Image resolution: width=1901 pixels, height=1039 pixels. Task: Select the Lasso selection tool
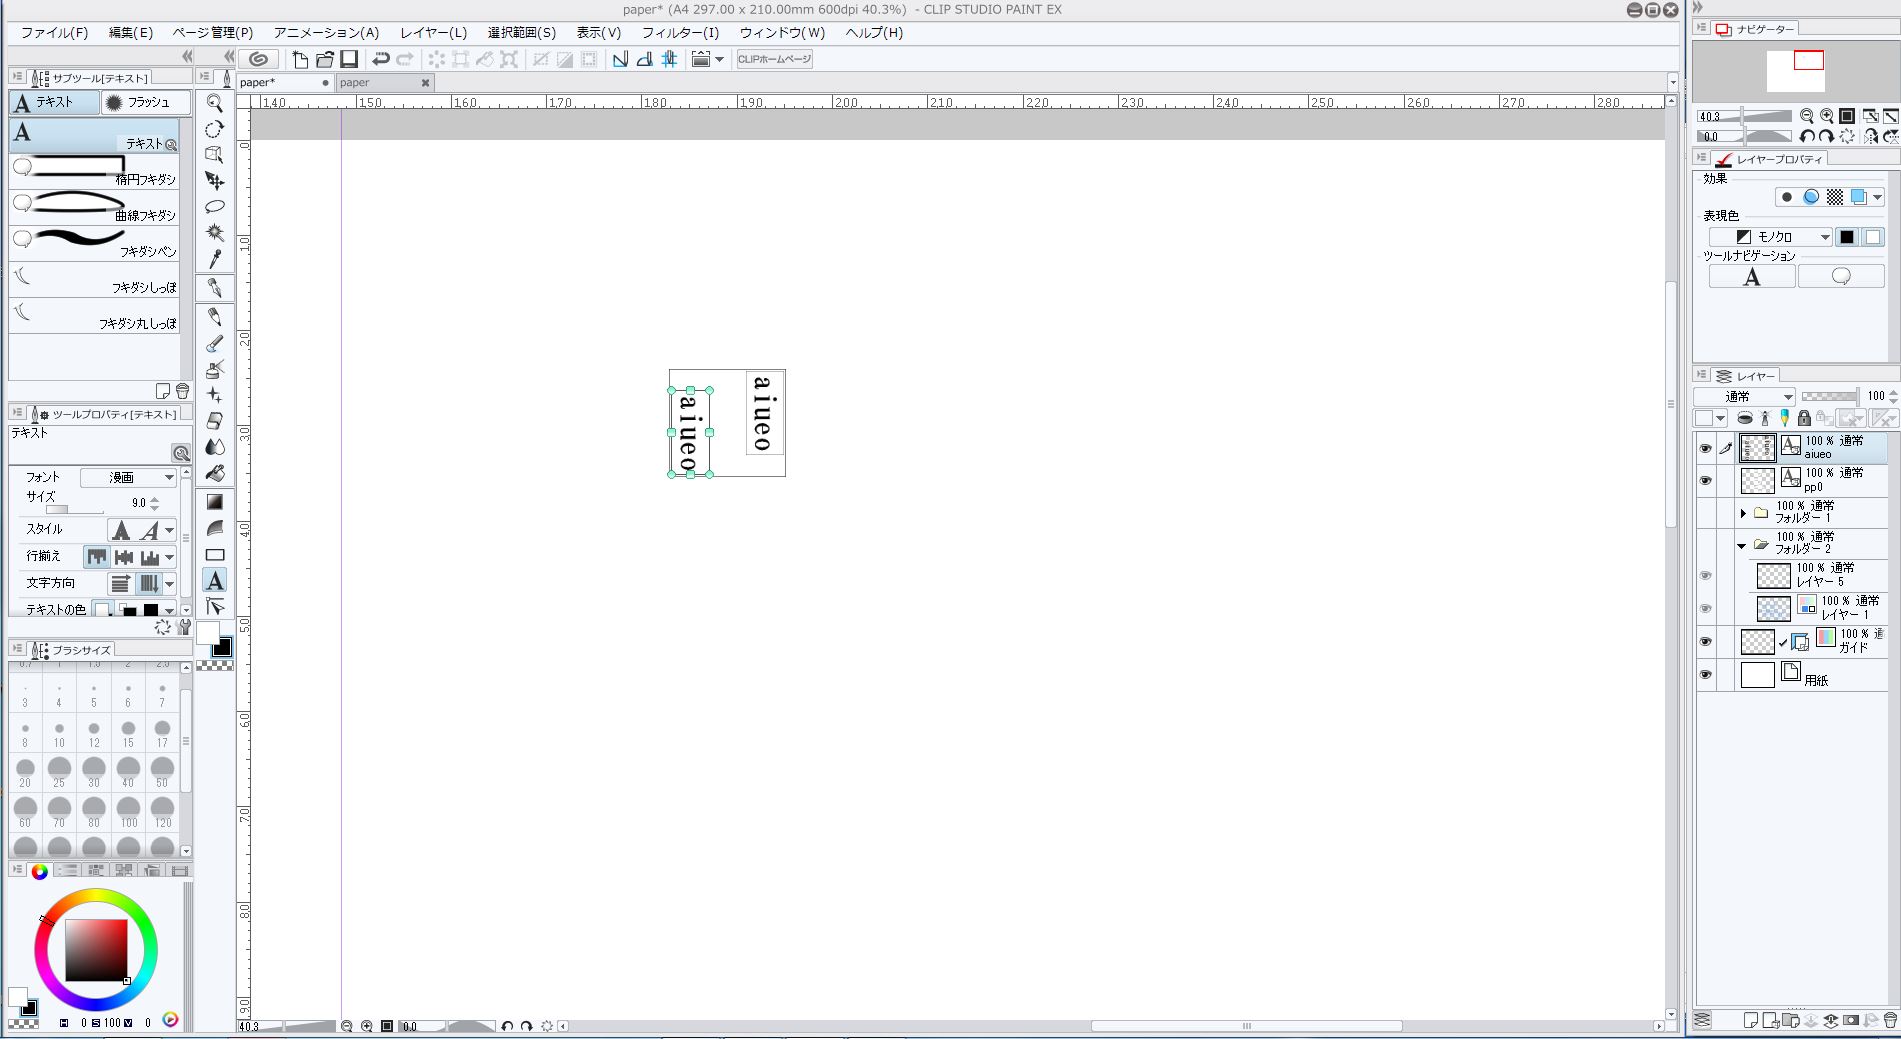tap(214, 207)
